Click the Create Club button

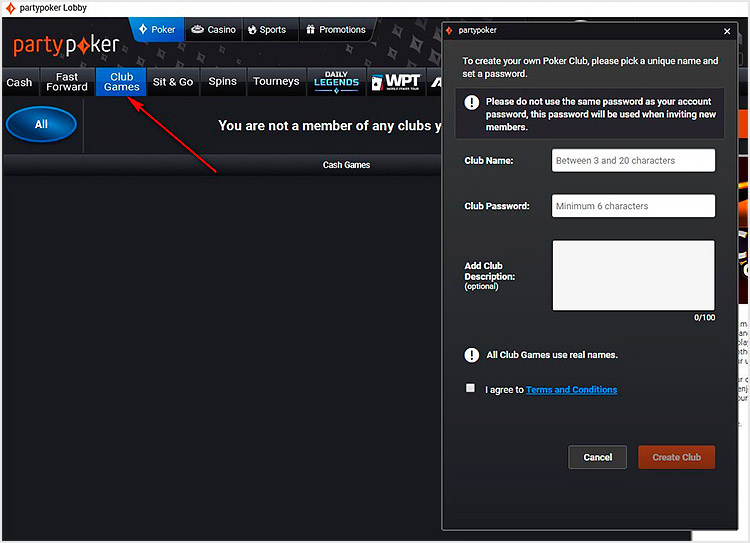(x=676, y=457)
